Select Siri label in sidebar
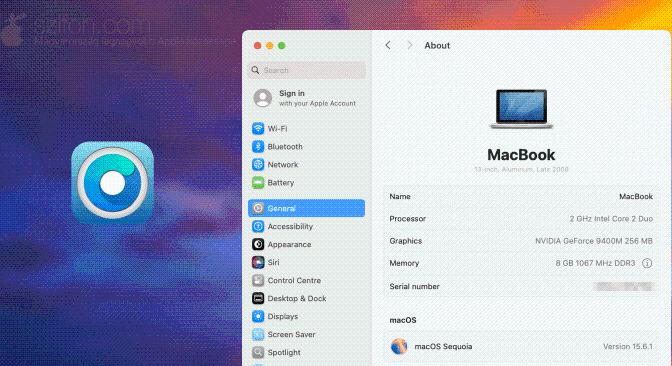The image size is (672, 366). [273, 262]
